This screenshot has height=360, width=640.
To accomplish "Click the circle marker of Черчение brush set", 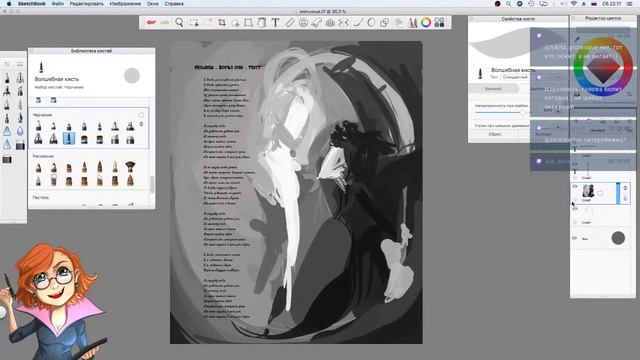I will coord(141,115).
